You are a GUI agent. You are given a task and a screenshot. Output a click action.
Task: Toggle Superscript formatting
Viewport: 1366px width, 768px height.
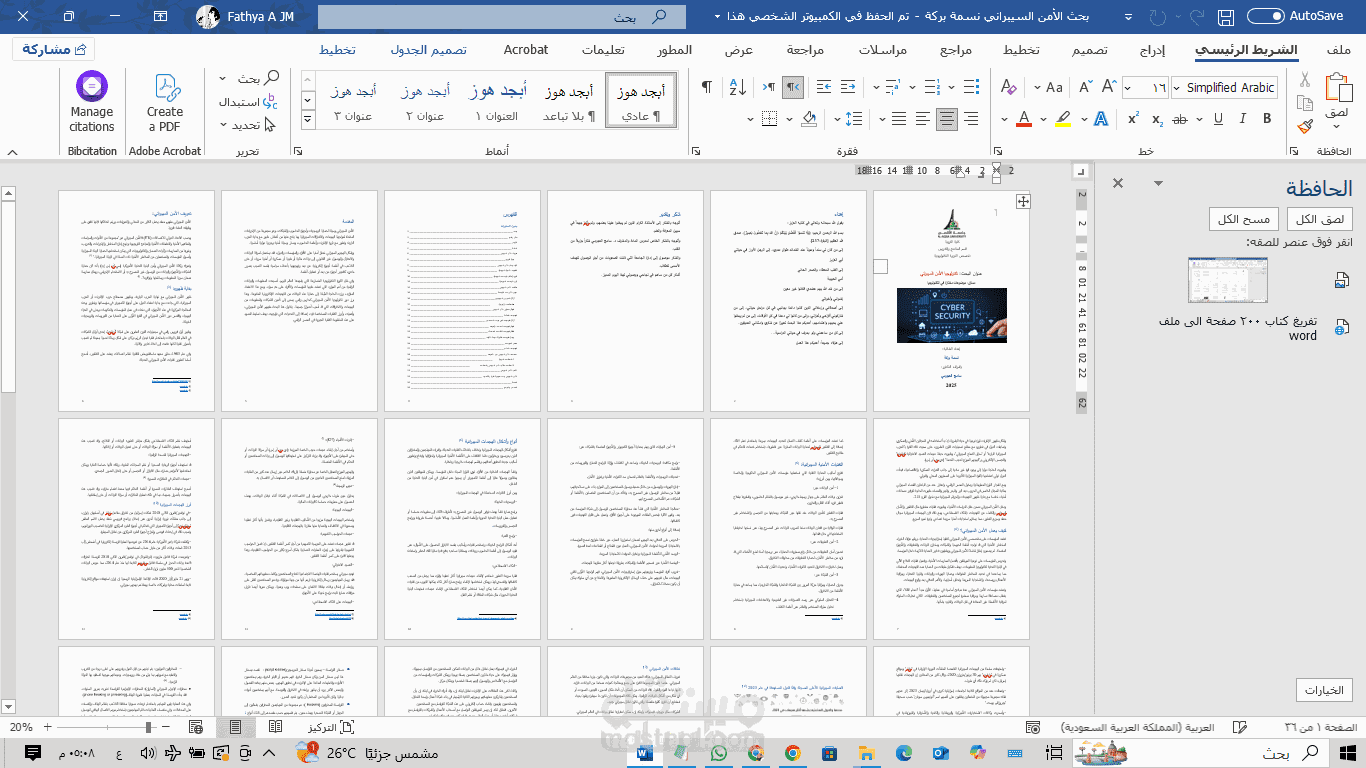[1133, 119]
